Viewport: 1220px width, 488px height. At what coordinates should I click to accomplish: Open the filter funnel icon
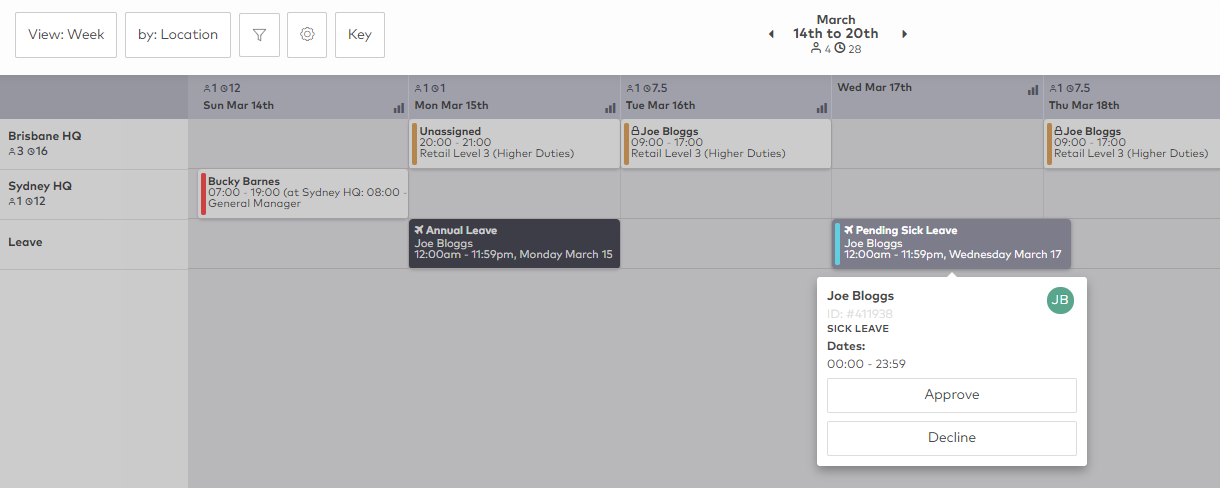tap(259, 35)
